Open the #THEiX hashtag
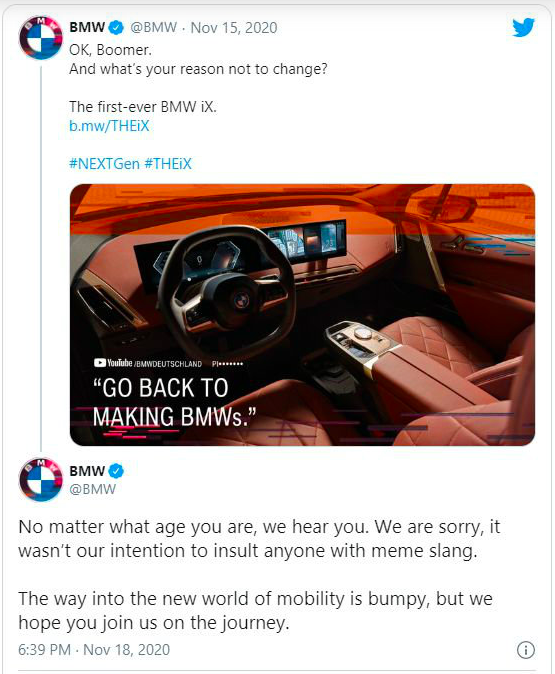 168,164
